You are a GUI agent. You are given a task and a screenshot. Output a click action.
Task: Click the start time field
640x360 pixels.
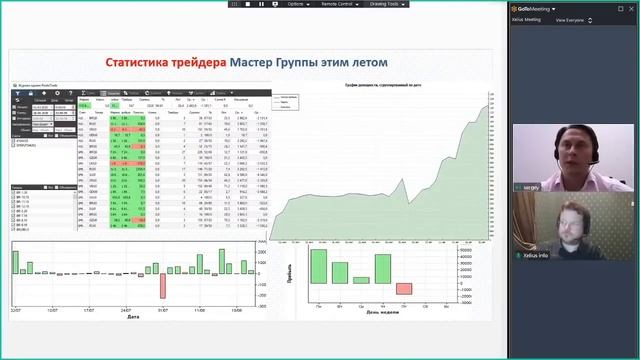pos(65,107)
